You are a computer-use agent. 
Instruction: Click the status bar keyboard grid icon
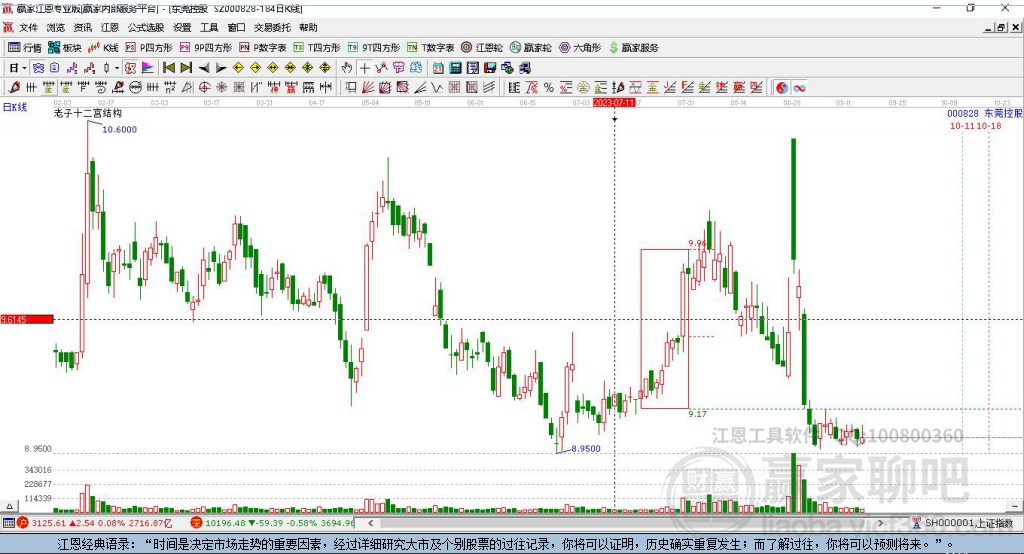click(x=8, y=523)
